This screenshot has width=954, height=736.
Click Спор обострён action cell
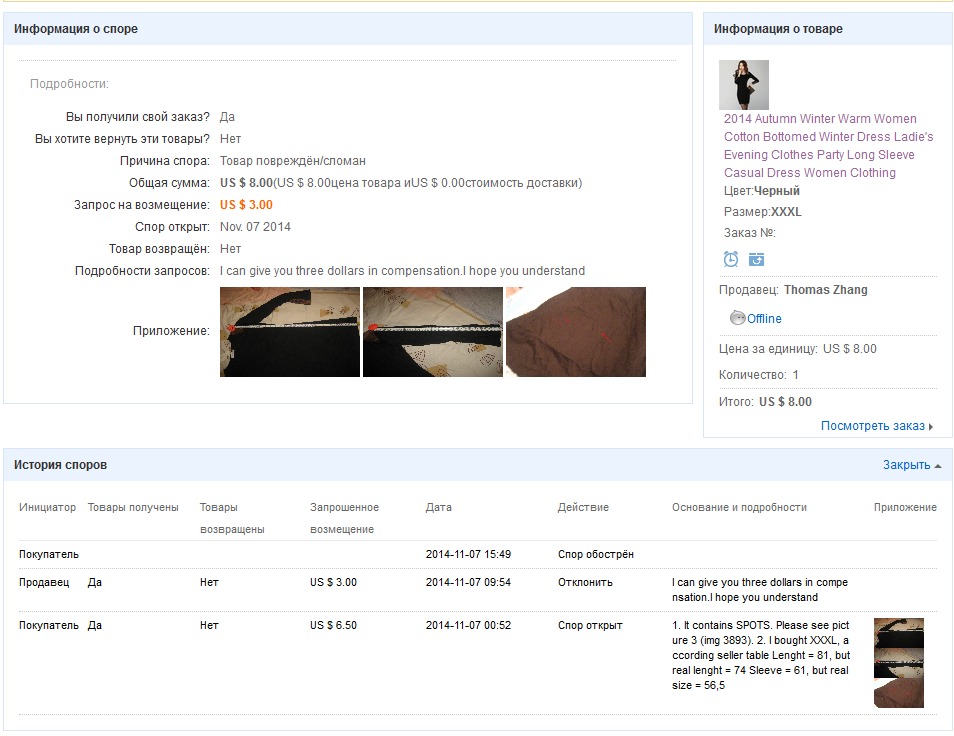[x=596, y=554]
